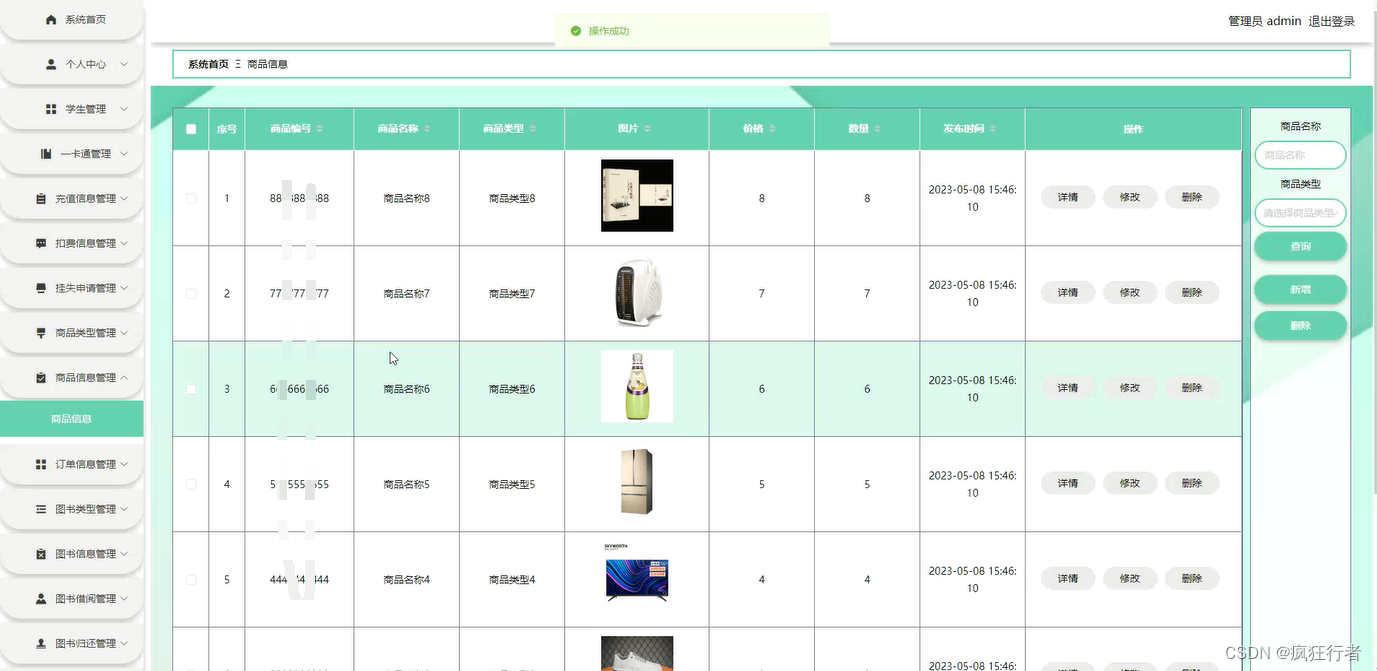Click into the 商品名称 search field
Viewport: 1377px width, 671px height.
(1300, 156)
